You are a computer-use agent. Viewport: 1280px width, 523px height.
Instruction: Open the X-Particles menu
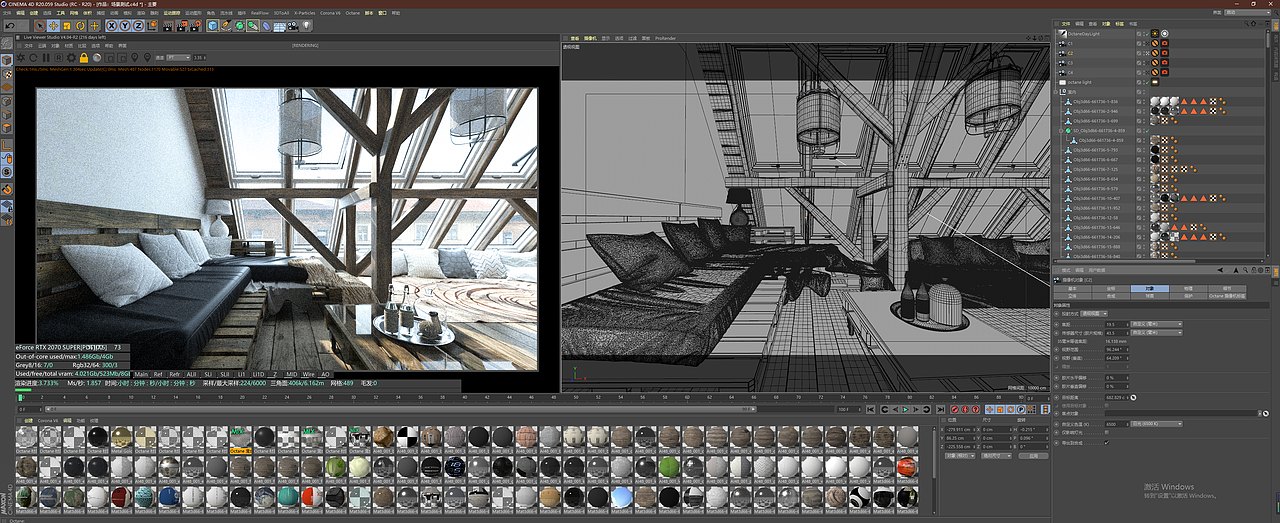click(304, 13)
